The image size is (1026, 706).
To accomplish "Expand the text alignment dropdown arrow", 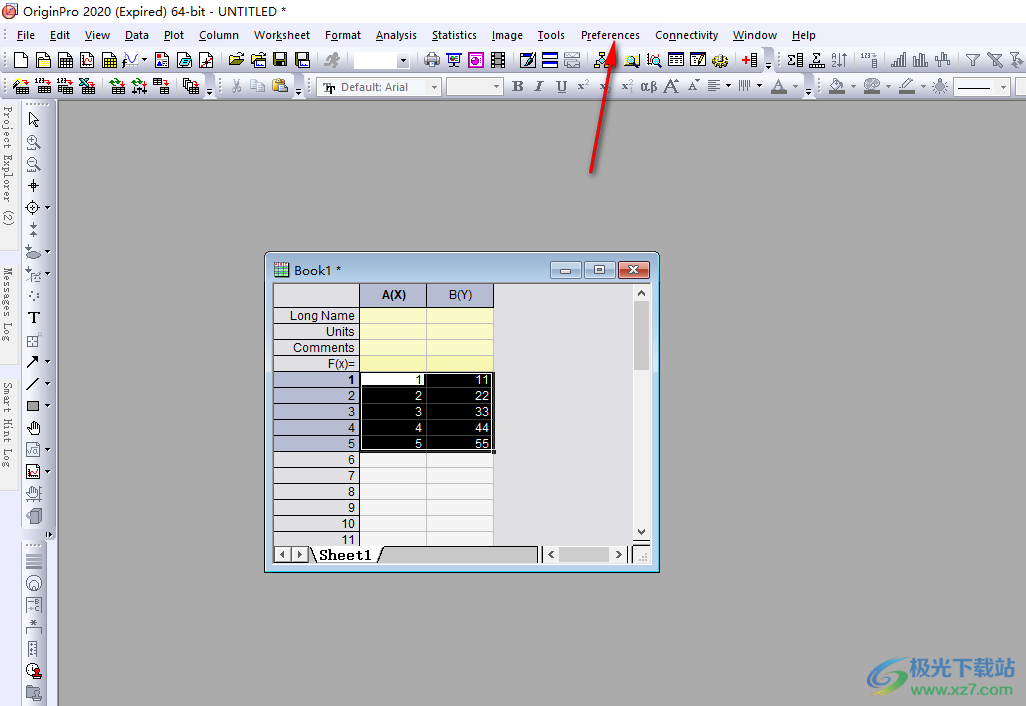I will click(728, 86).
